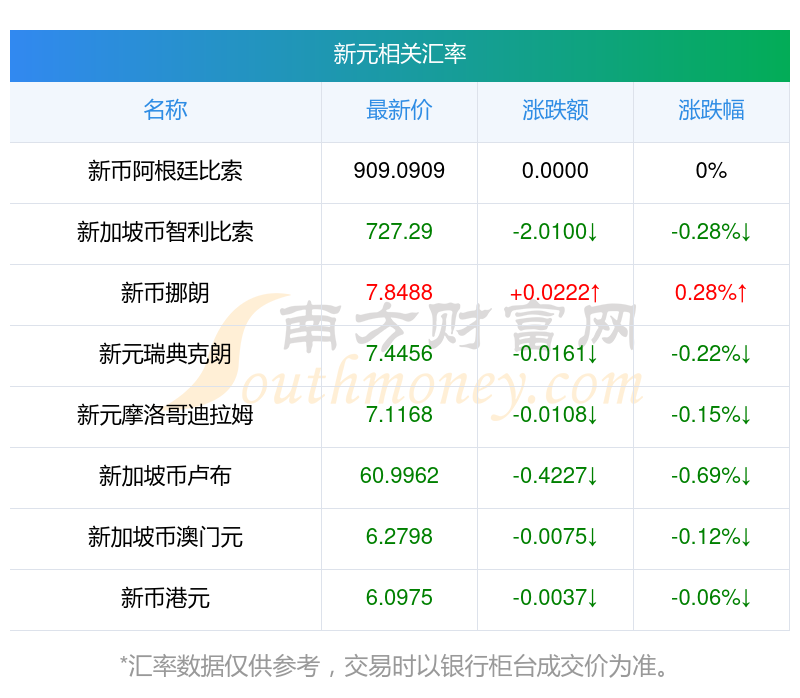
Task: Click the price 7.1168
Action: (x=399, y=415)
